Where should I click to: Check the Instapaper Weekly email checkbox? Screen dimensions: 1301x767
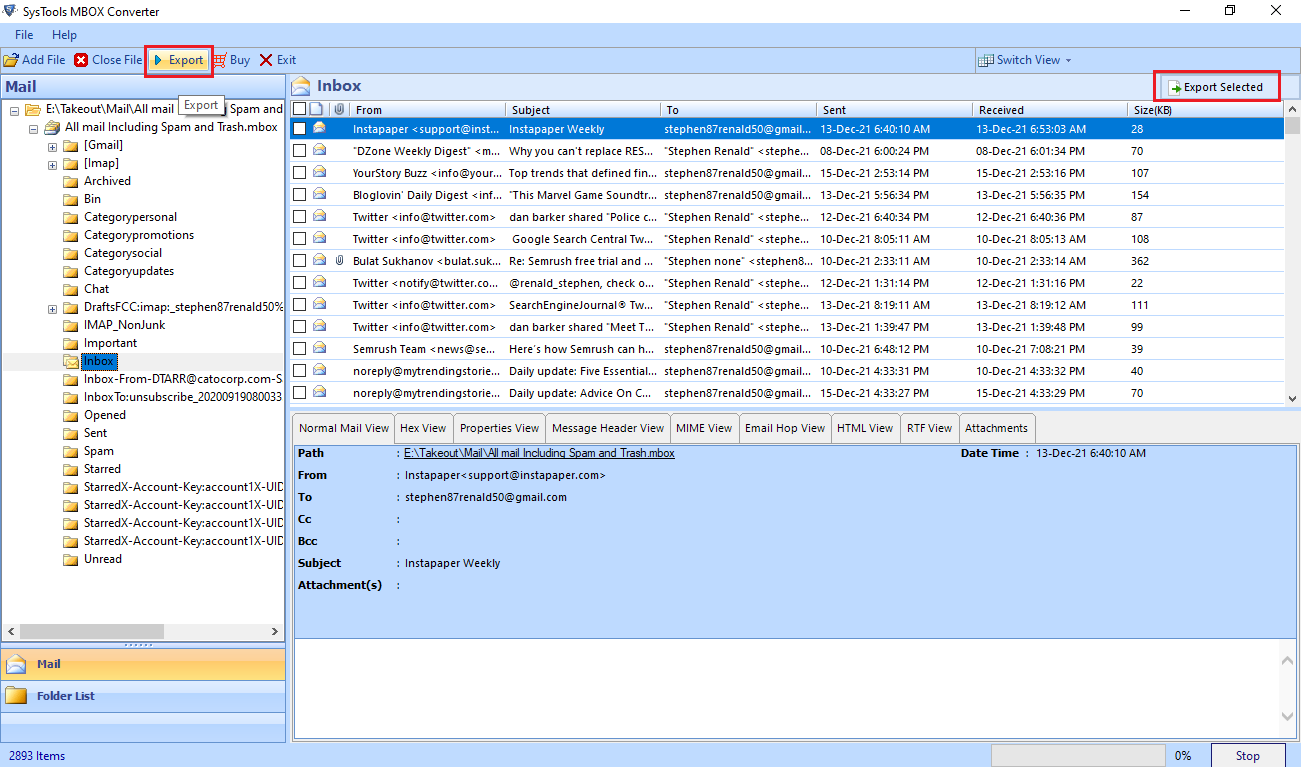[x=299, y=129]
